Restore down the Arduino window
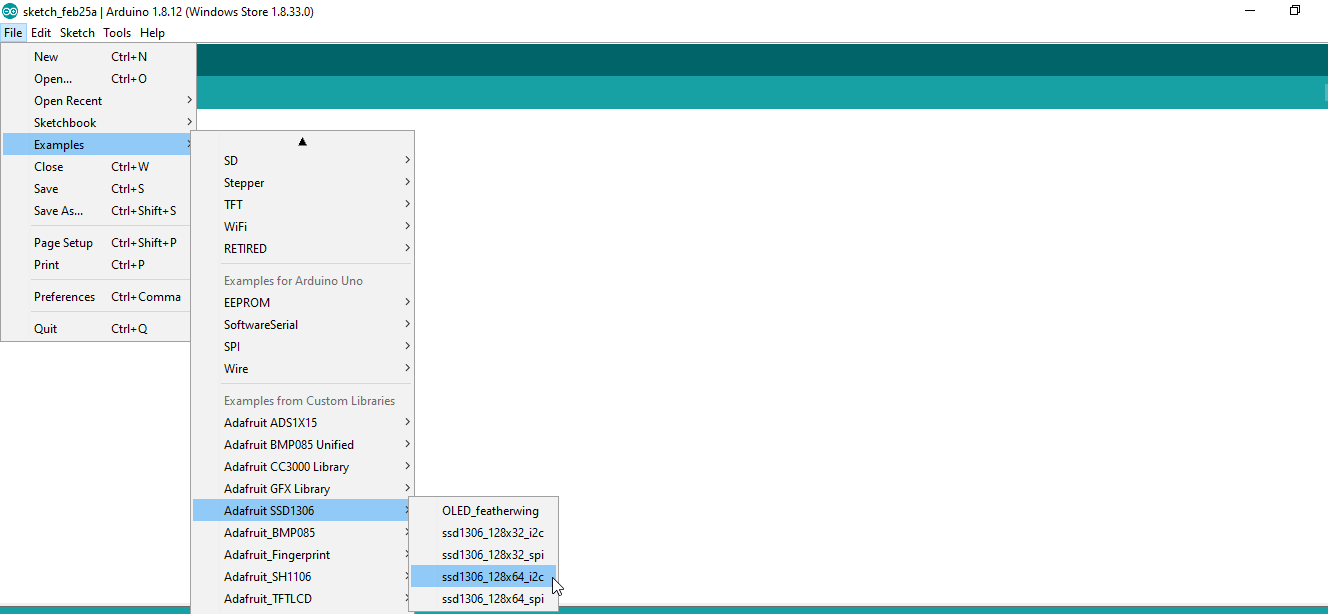This screenshot has height=614, width=1328. (x=1295, y=11)
